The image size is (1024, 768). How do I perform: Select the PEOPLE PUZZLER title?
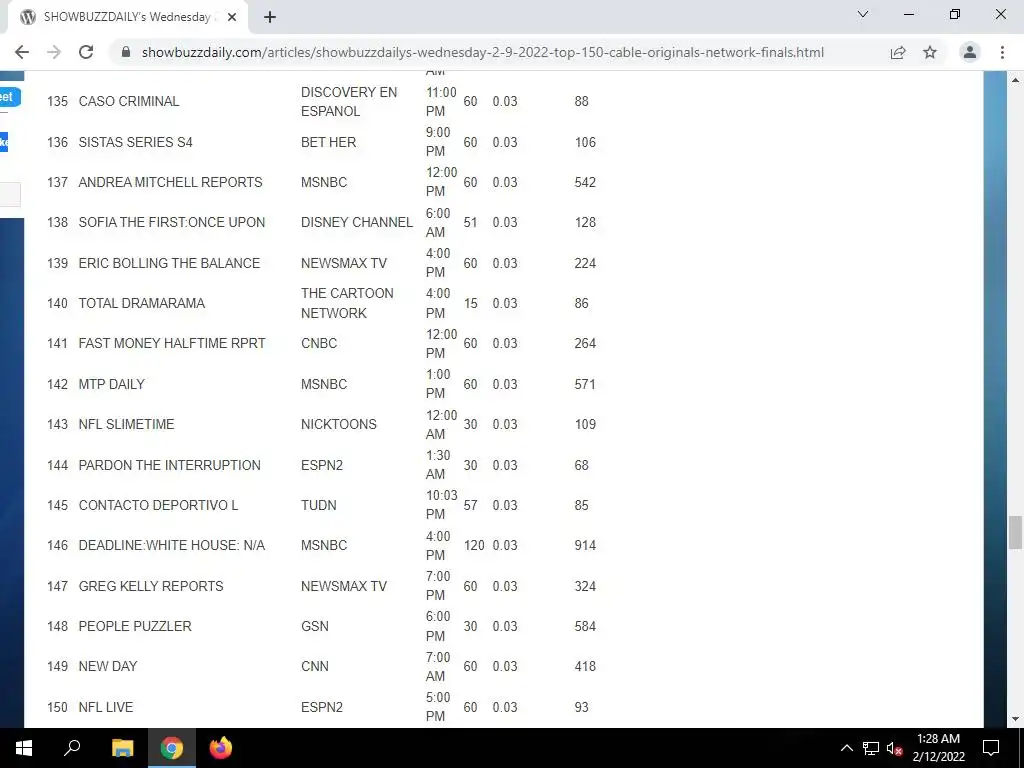point(135,626)
